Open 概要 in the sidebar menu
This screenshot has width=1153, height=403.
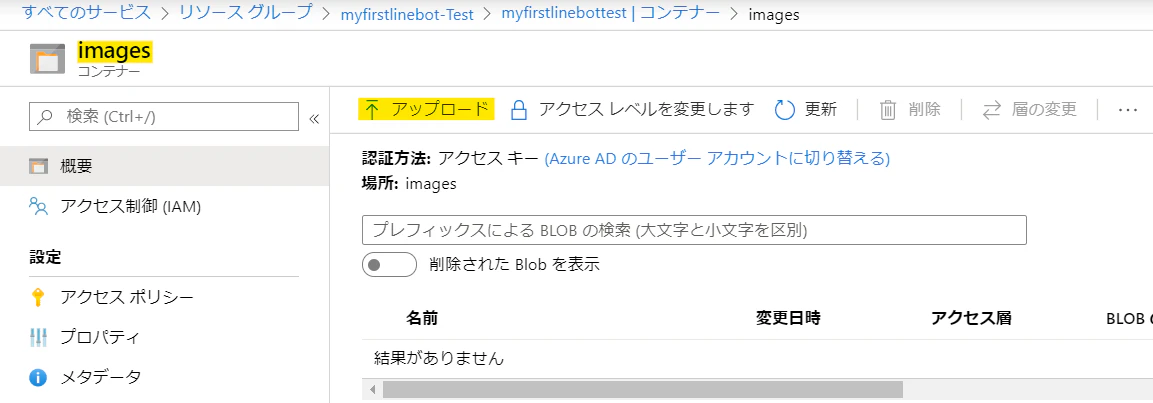(x=165, y=166)
